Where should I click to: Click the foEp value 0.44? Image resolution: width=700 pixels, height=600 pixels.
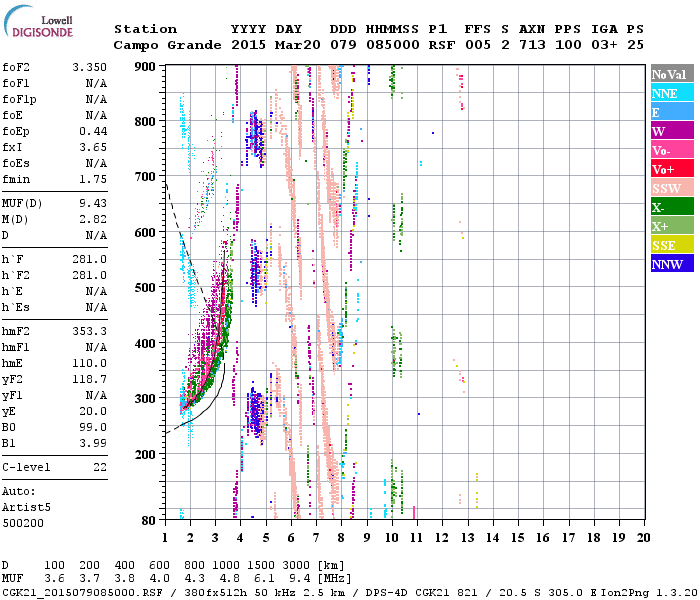click(93, 131)
